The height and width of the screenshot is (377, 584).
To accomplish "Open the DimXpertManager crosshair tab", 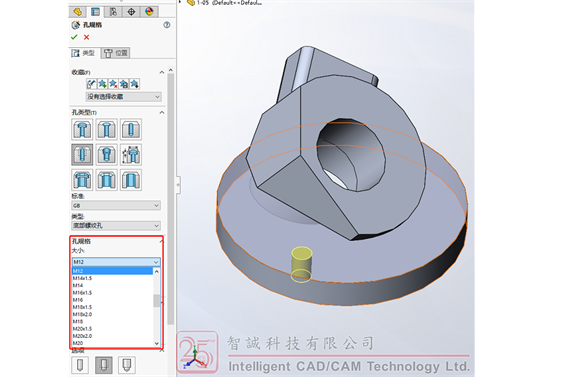I will click(x=131, y=12).
